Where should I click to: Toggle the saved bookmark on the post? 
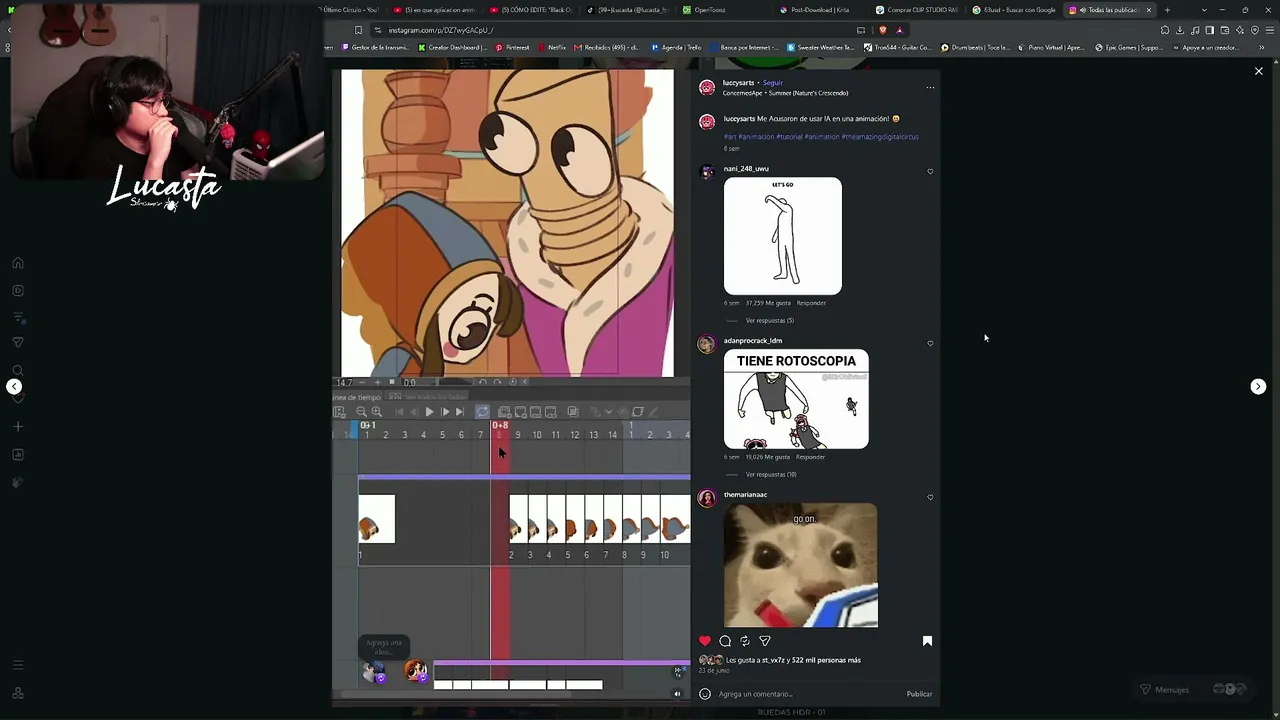click(x=927, y=641)
